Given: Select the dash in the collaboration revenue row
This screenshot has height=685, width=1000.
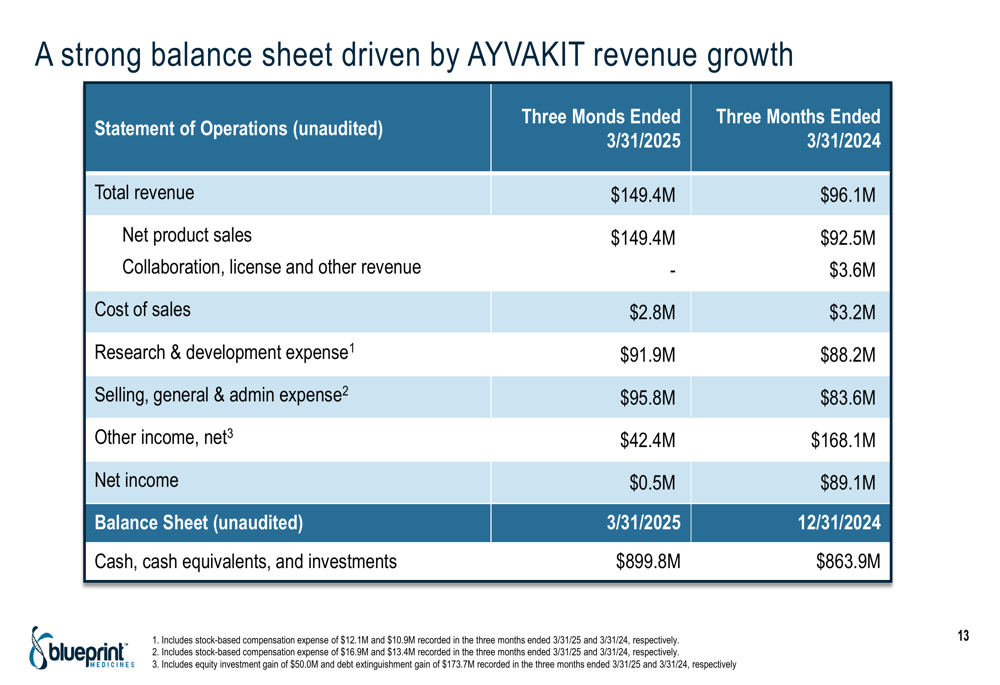Looking at the screenshot, I should (672, 271).
